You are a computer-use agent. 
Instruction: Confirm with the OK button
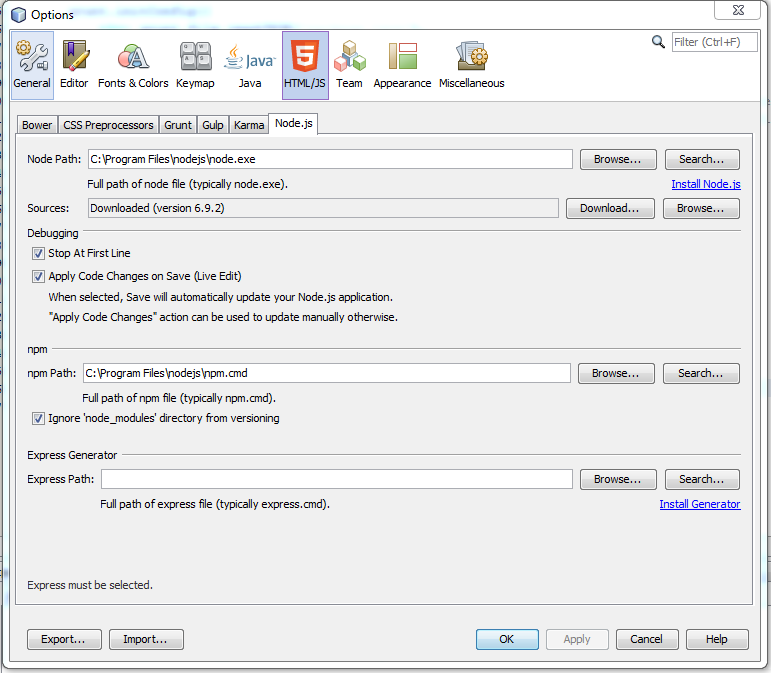click(x=507, y=640)
